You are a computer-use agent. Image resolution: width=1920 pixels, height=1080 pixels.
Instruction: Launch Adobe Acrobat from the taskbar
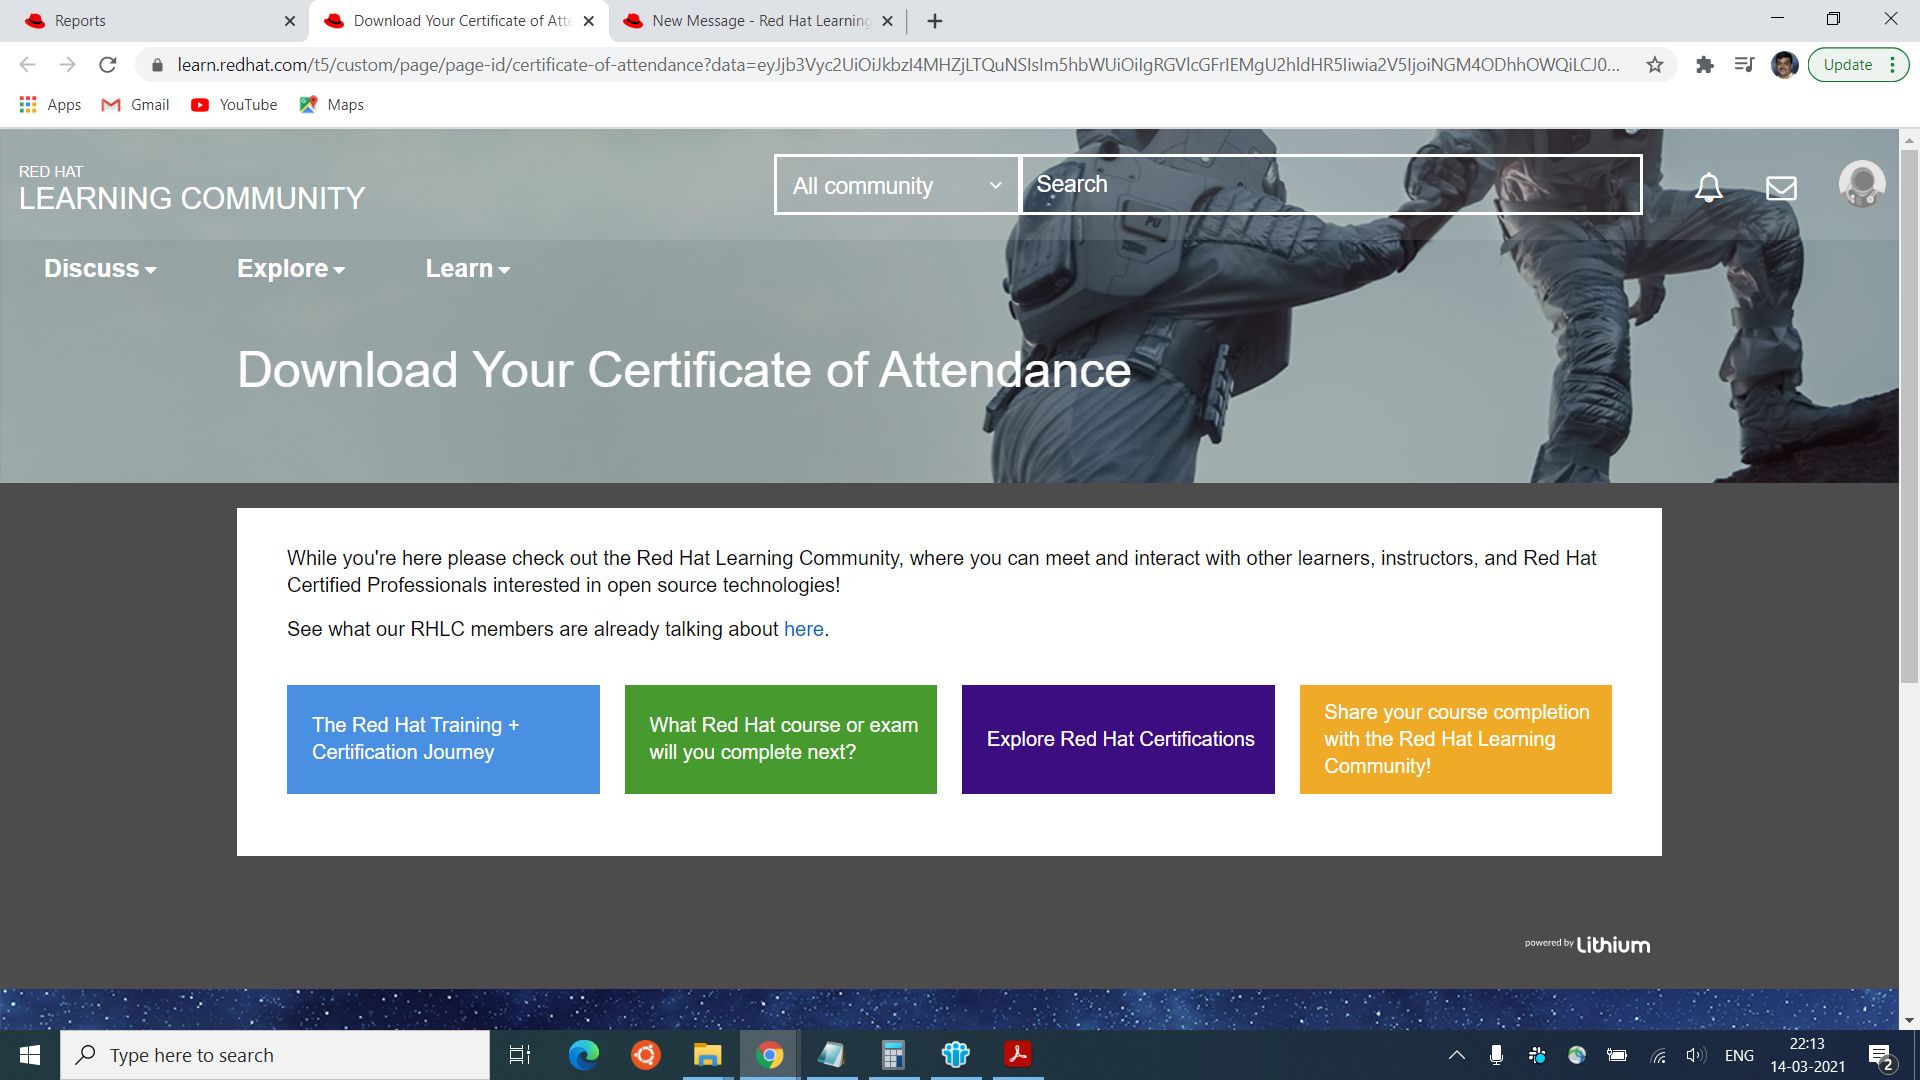(1016, 1054)
